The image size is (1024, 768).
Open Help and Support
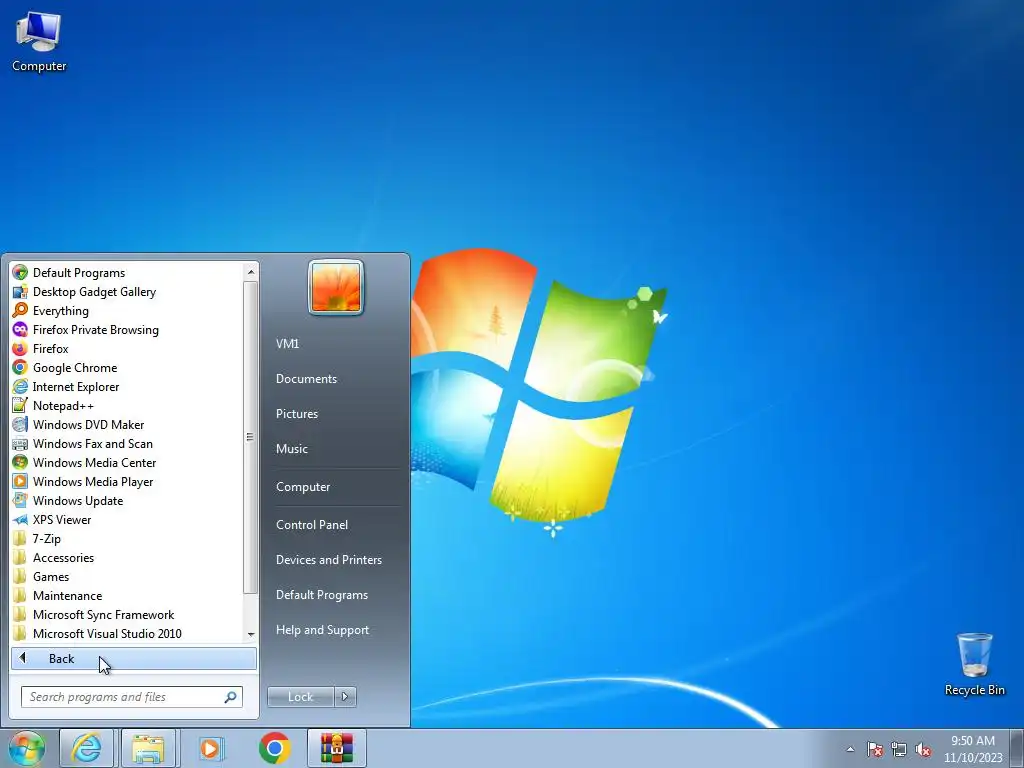pos(322,630)
